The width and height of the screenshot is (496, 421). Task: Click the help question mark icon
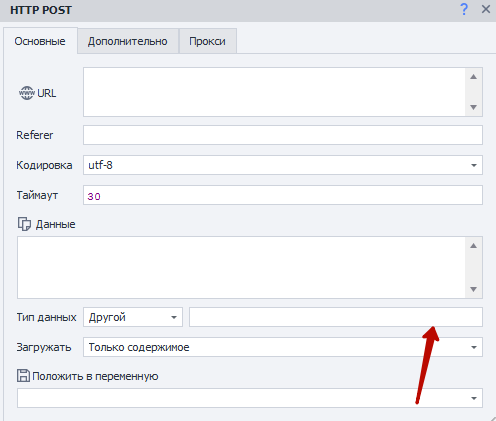[x=464, y=9]
